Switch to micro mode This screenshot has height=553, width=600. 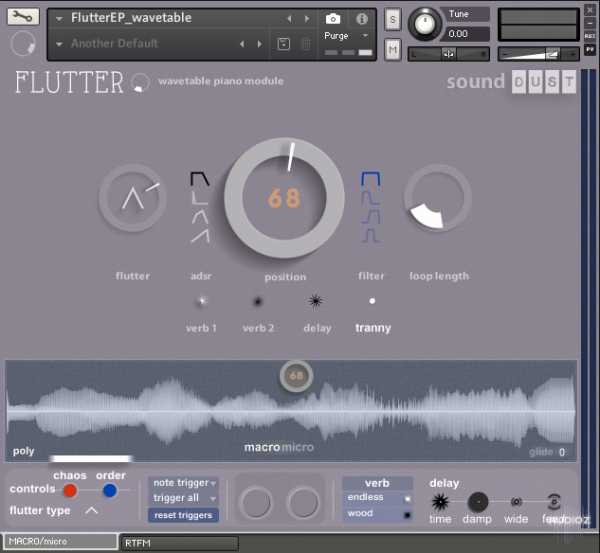coord(298,447)
